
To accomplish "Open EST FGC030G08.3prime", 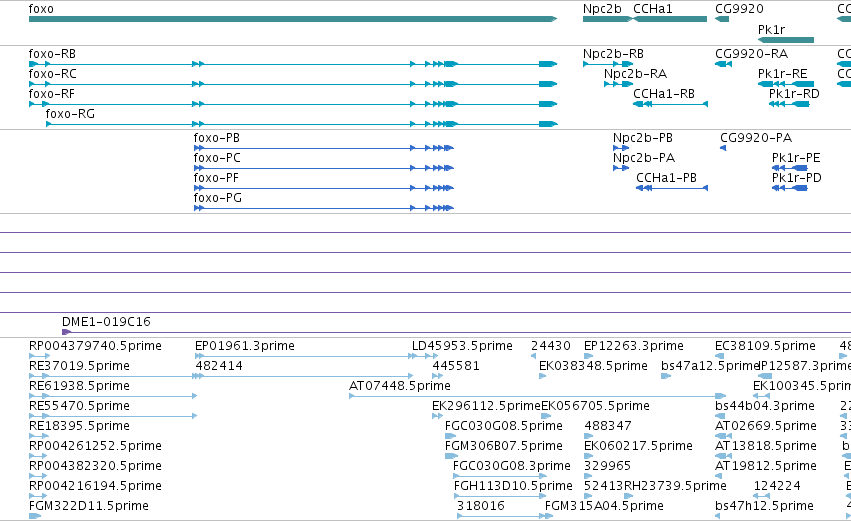I will click(x=512, y=466).
